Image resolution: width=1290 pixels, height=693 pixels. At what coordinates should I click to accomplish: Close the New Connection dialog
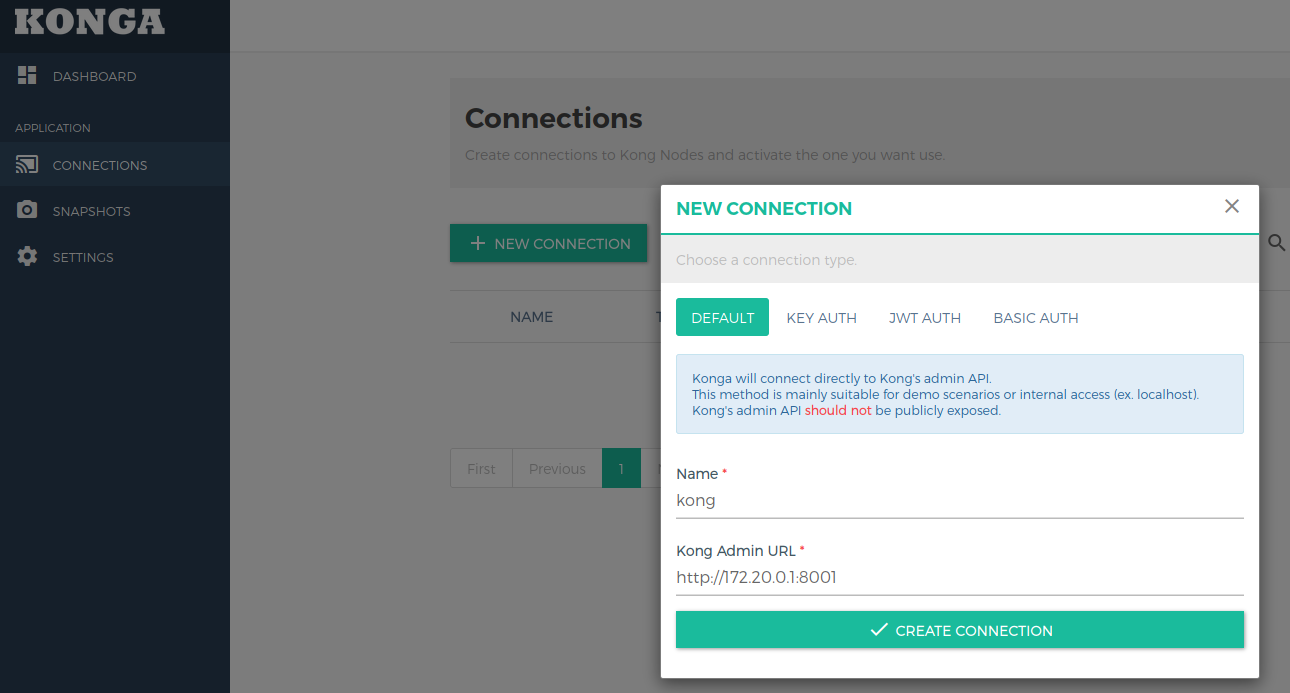pos(1232,206)
